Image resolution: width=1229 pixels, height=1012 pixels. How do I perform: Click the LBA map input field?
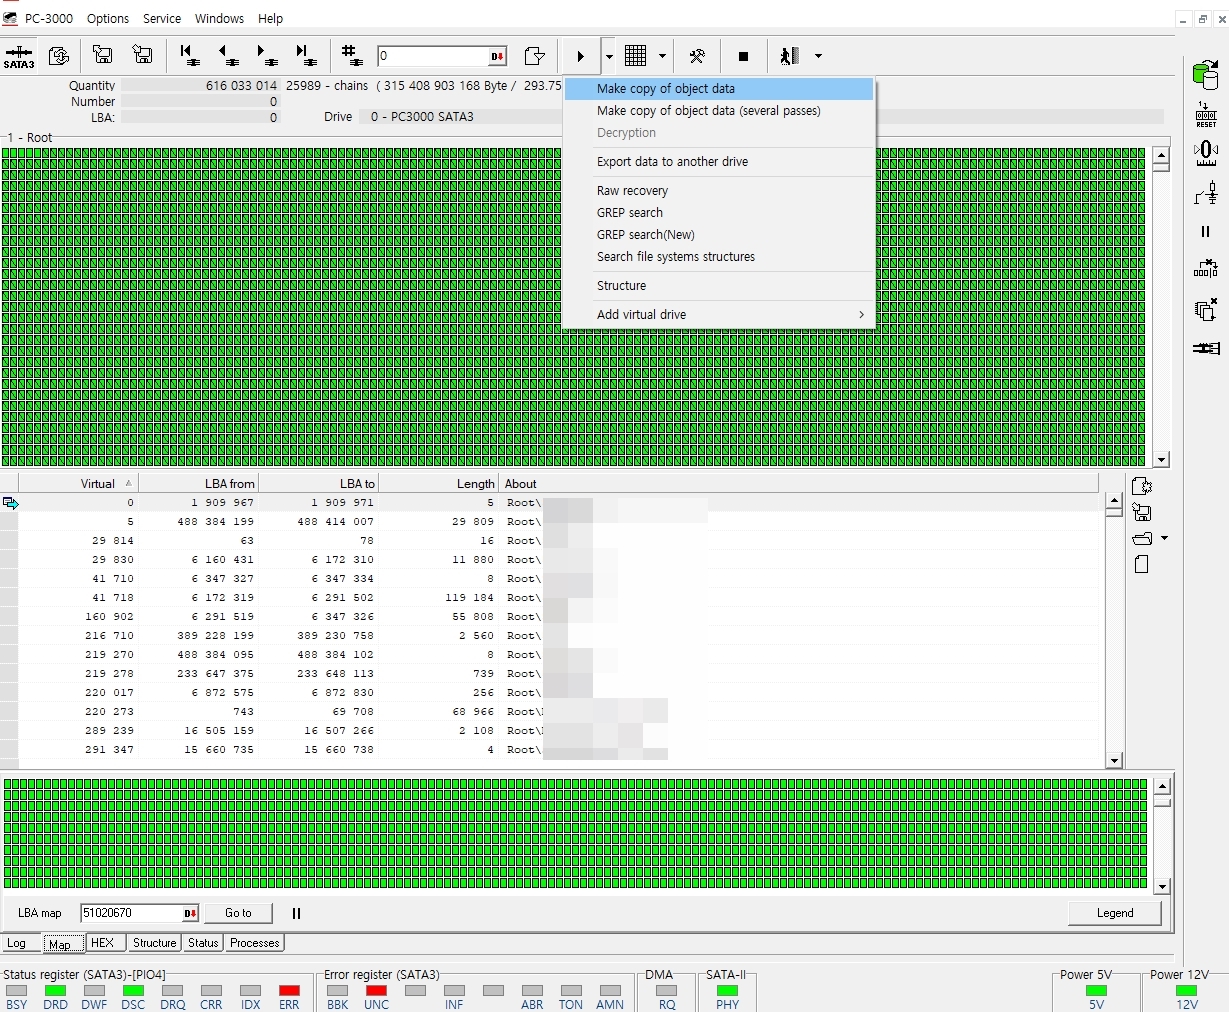131,913
